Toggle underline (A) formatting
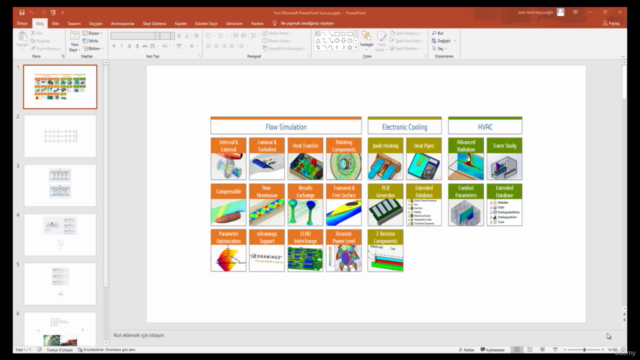 [x=129, y=47]
